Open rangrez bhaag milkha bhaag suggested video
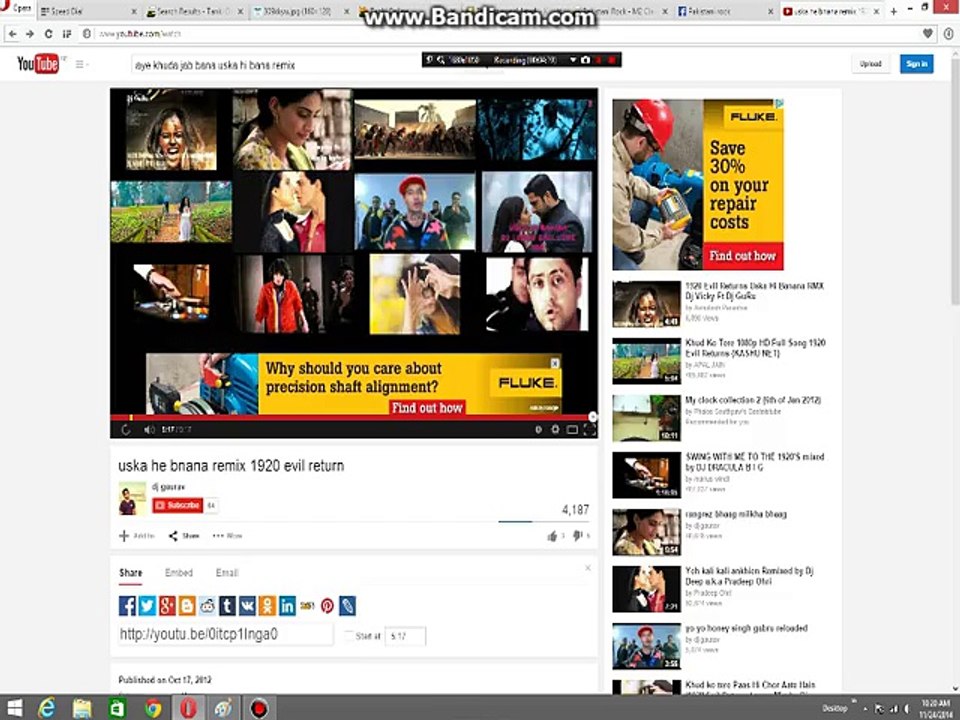The height and width of the screenshot is (720, 960). coord(736,514)
